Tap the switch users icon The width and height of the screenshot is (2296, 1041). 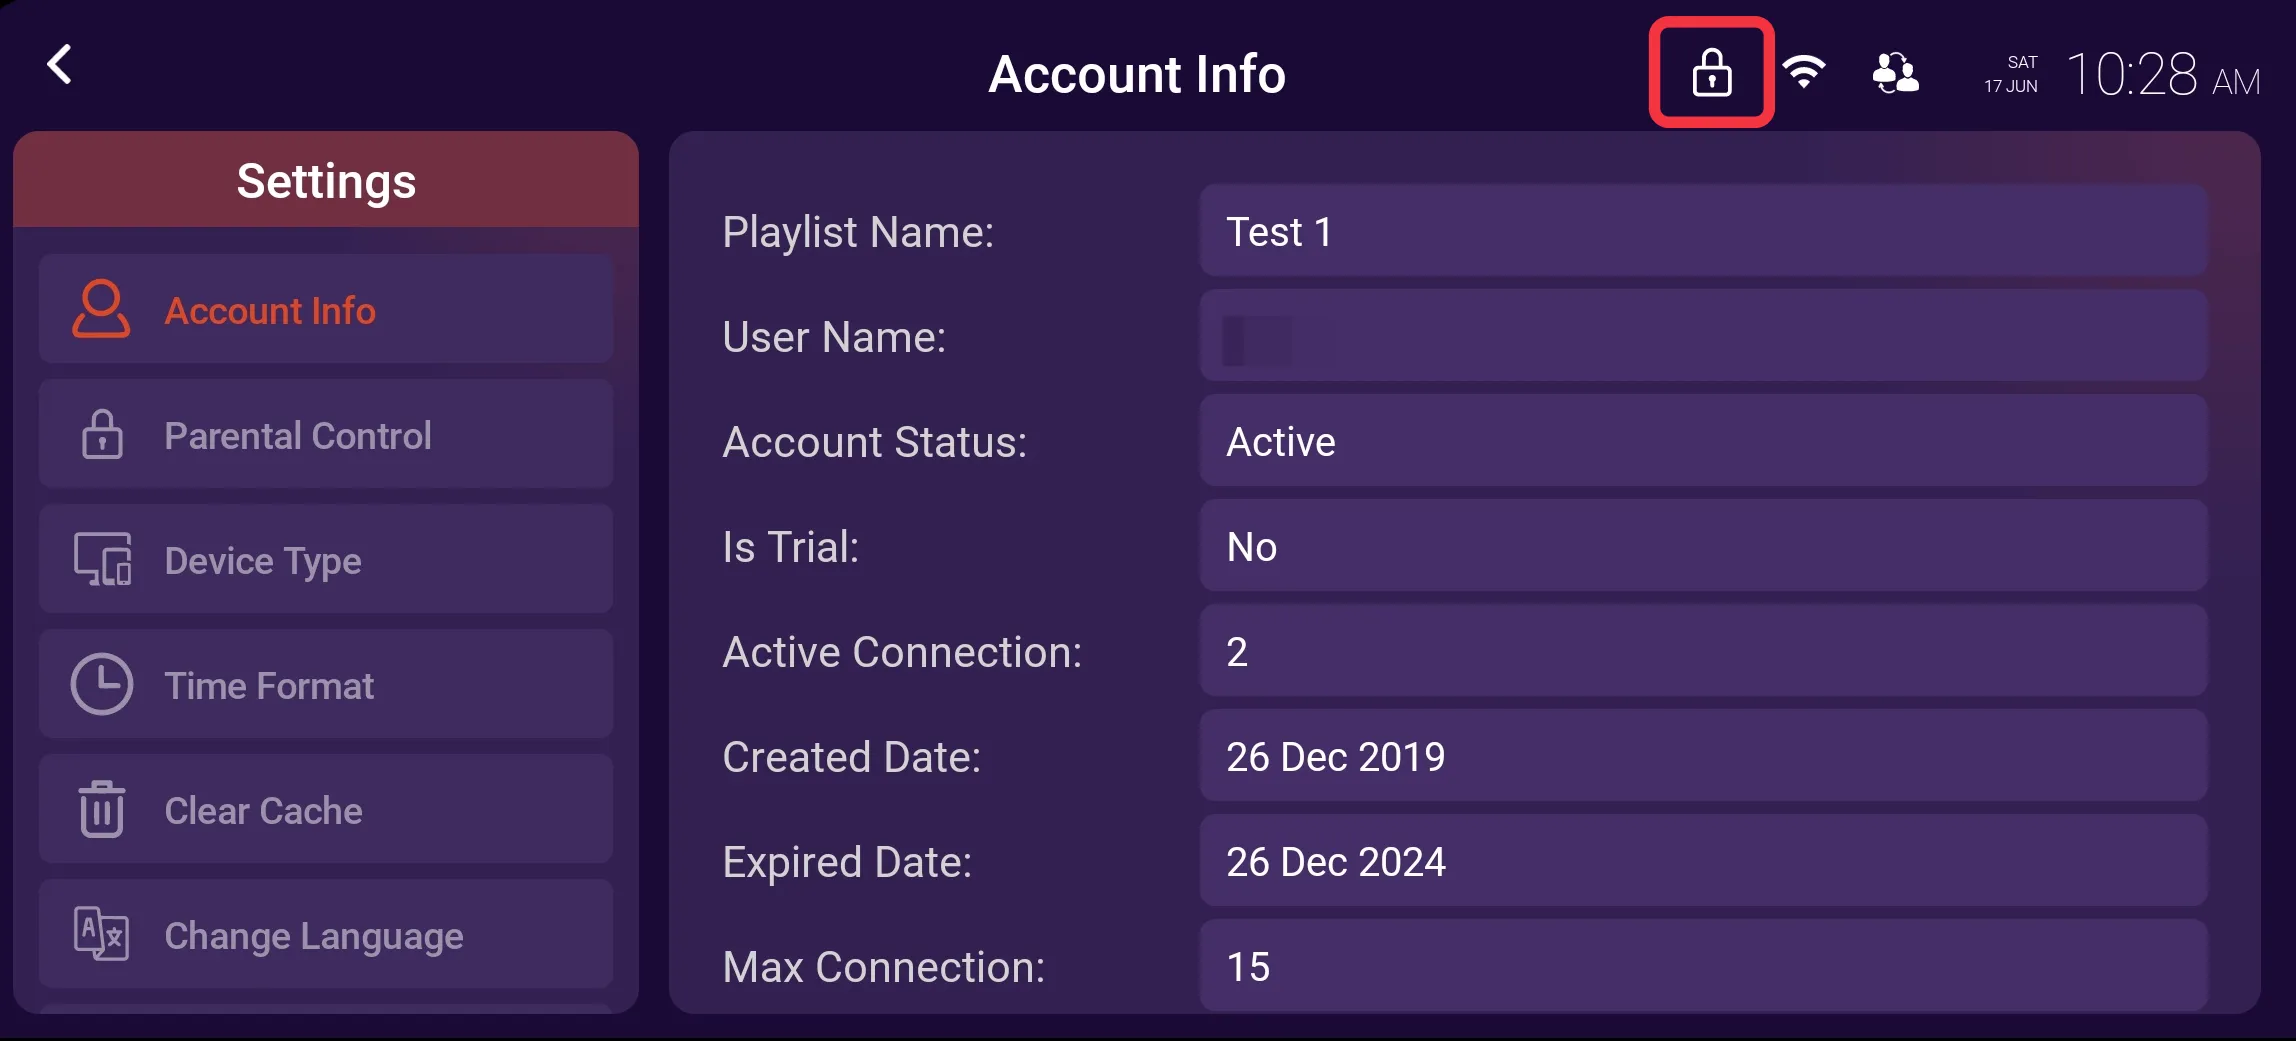click(x=1895, y=73)
